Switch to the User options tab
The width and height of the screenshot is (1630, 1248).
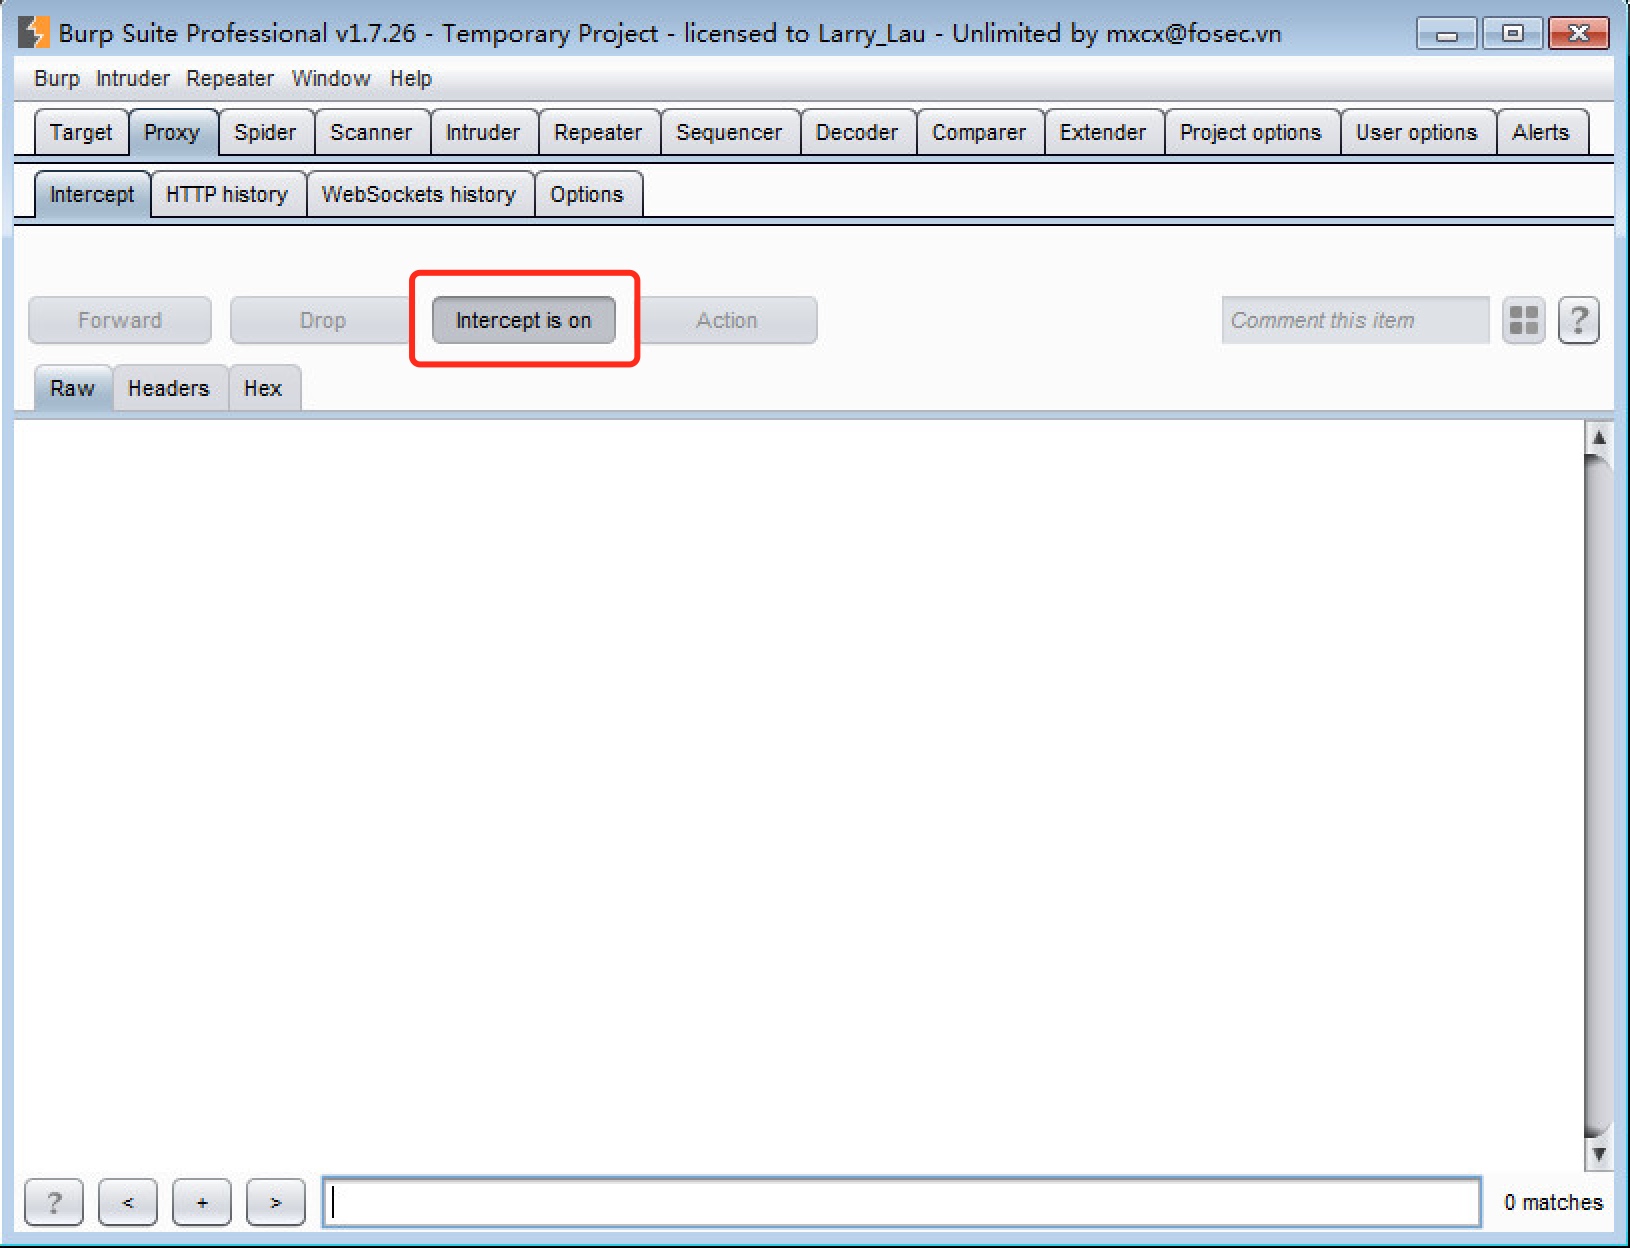click(x=1417, y=132)
